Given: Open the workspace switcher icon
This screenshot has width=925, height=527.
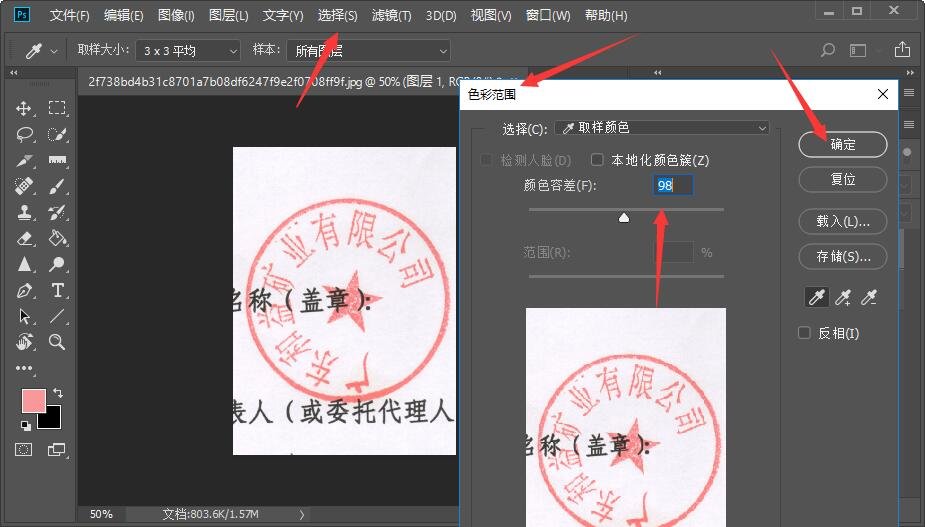Looking at the screenshot, I should 858,51.
